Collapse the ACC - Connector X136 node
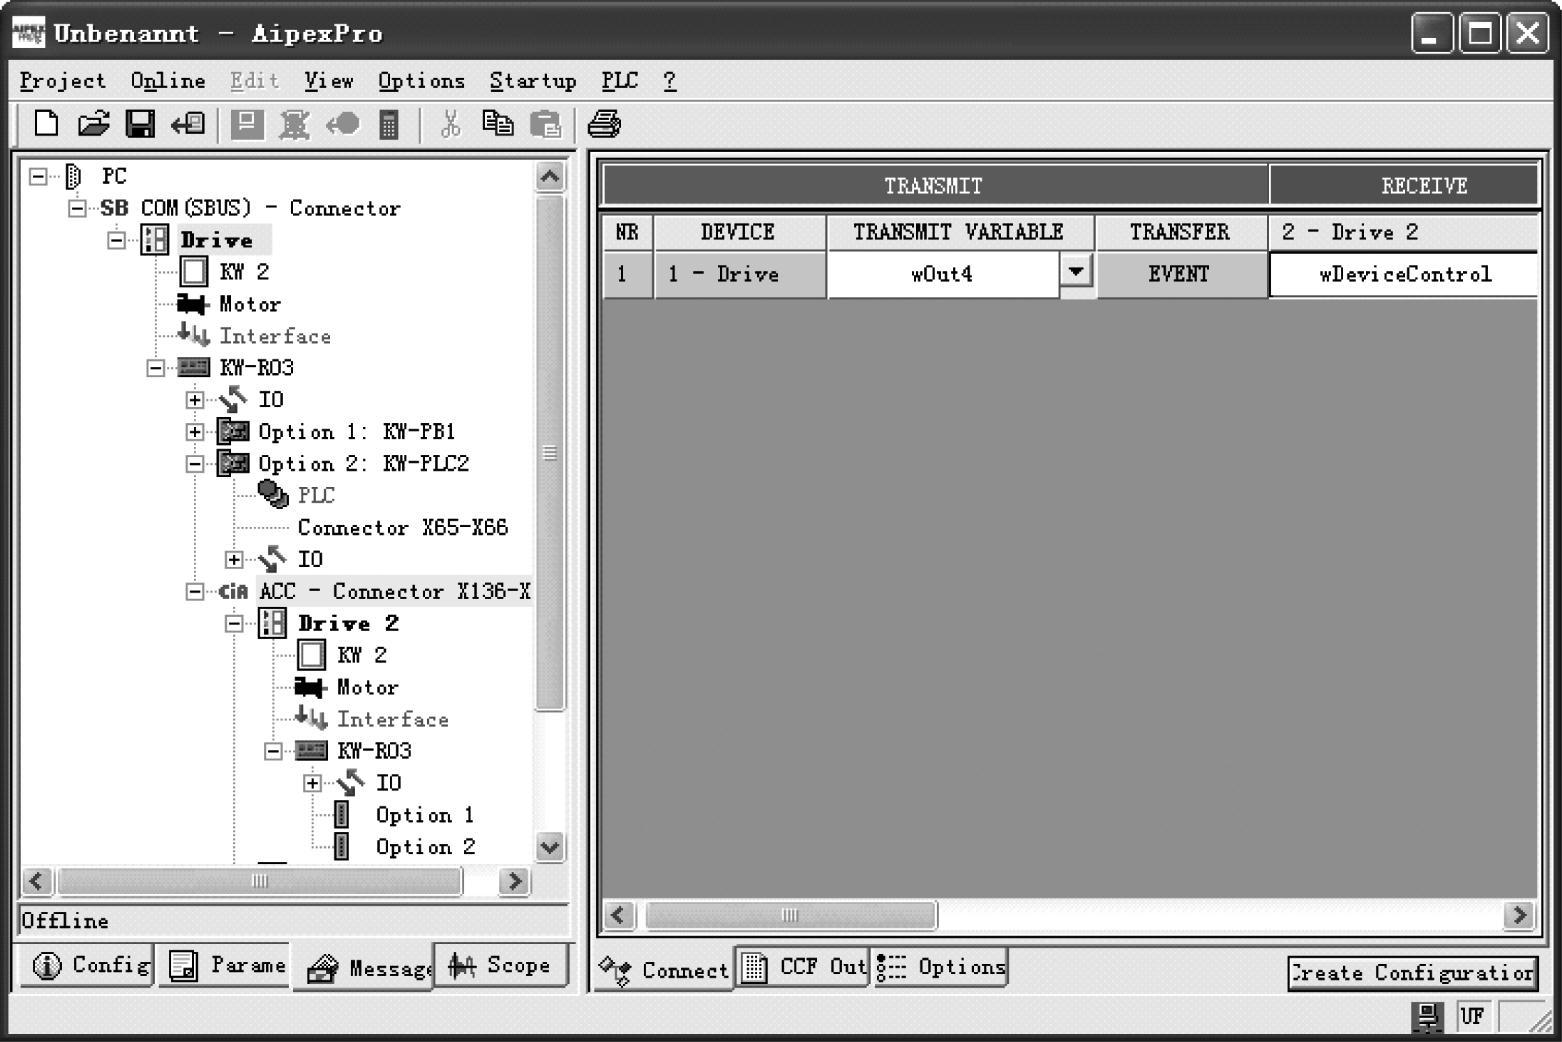The height and width of the screenshot is (1042, 1562). click(195, 592)
